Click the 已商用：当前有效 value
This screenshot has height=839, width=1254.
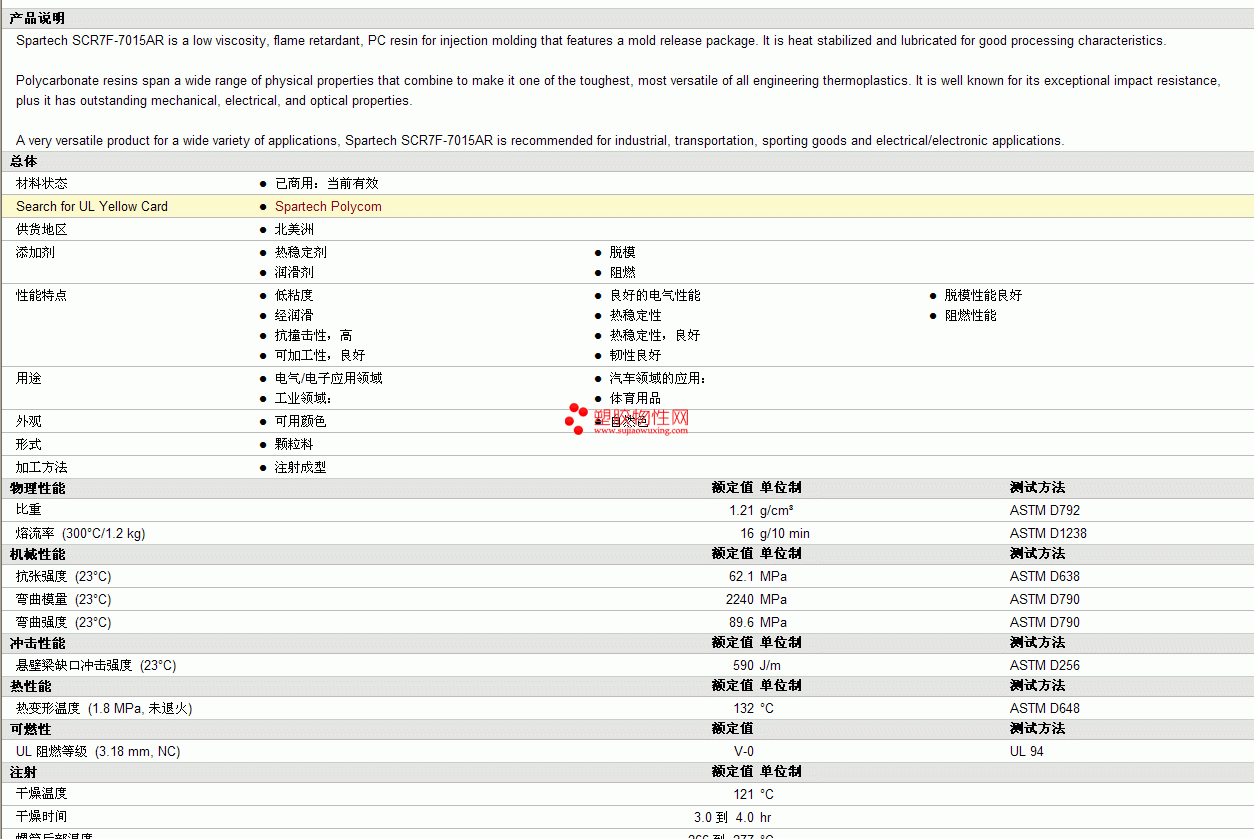pyautogui.click(x=327, y=183)
